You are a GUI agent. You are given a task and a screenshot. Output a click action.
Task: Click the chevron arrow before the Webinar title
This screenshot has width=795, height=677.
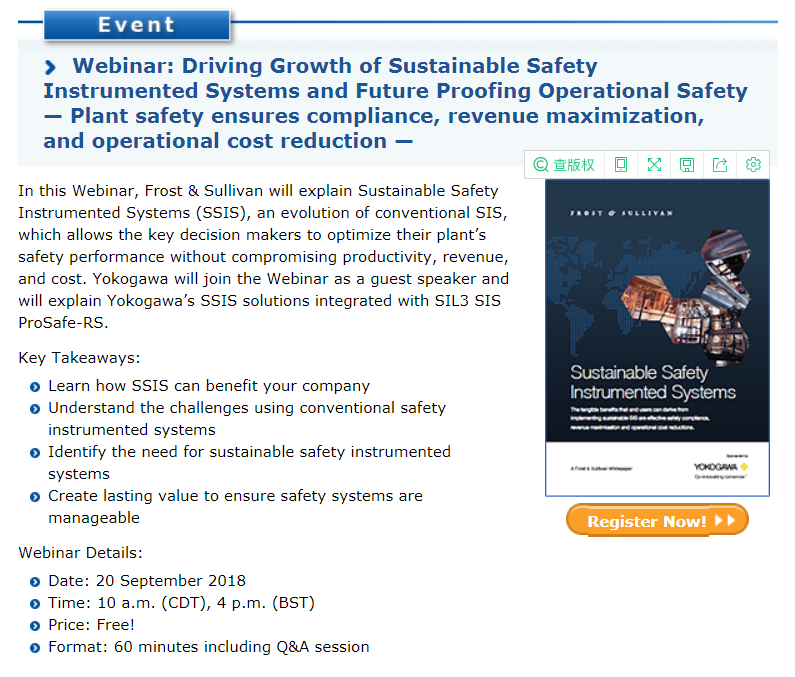coord(51,67)
